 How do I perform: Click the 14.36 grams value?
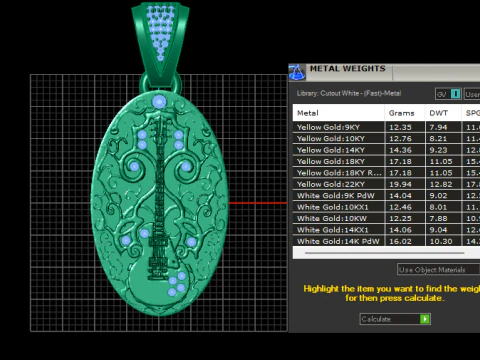tap(400, 150)
